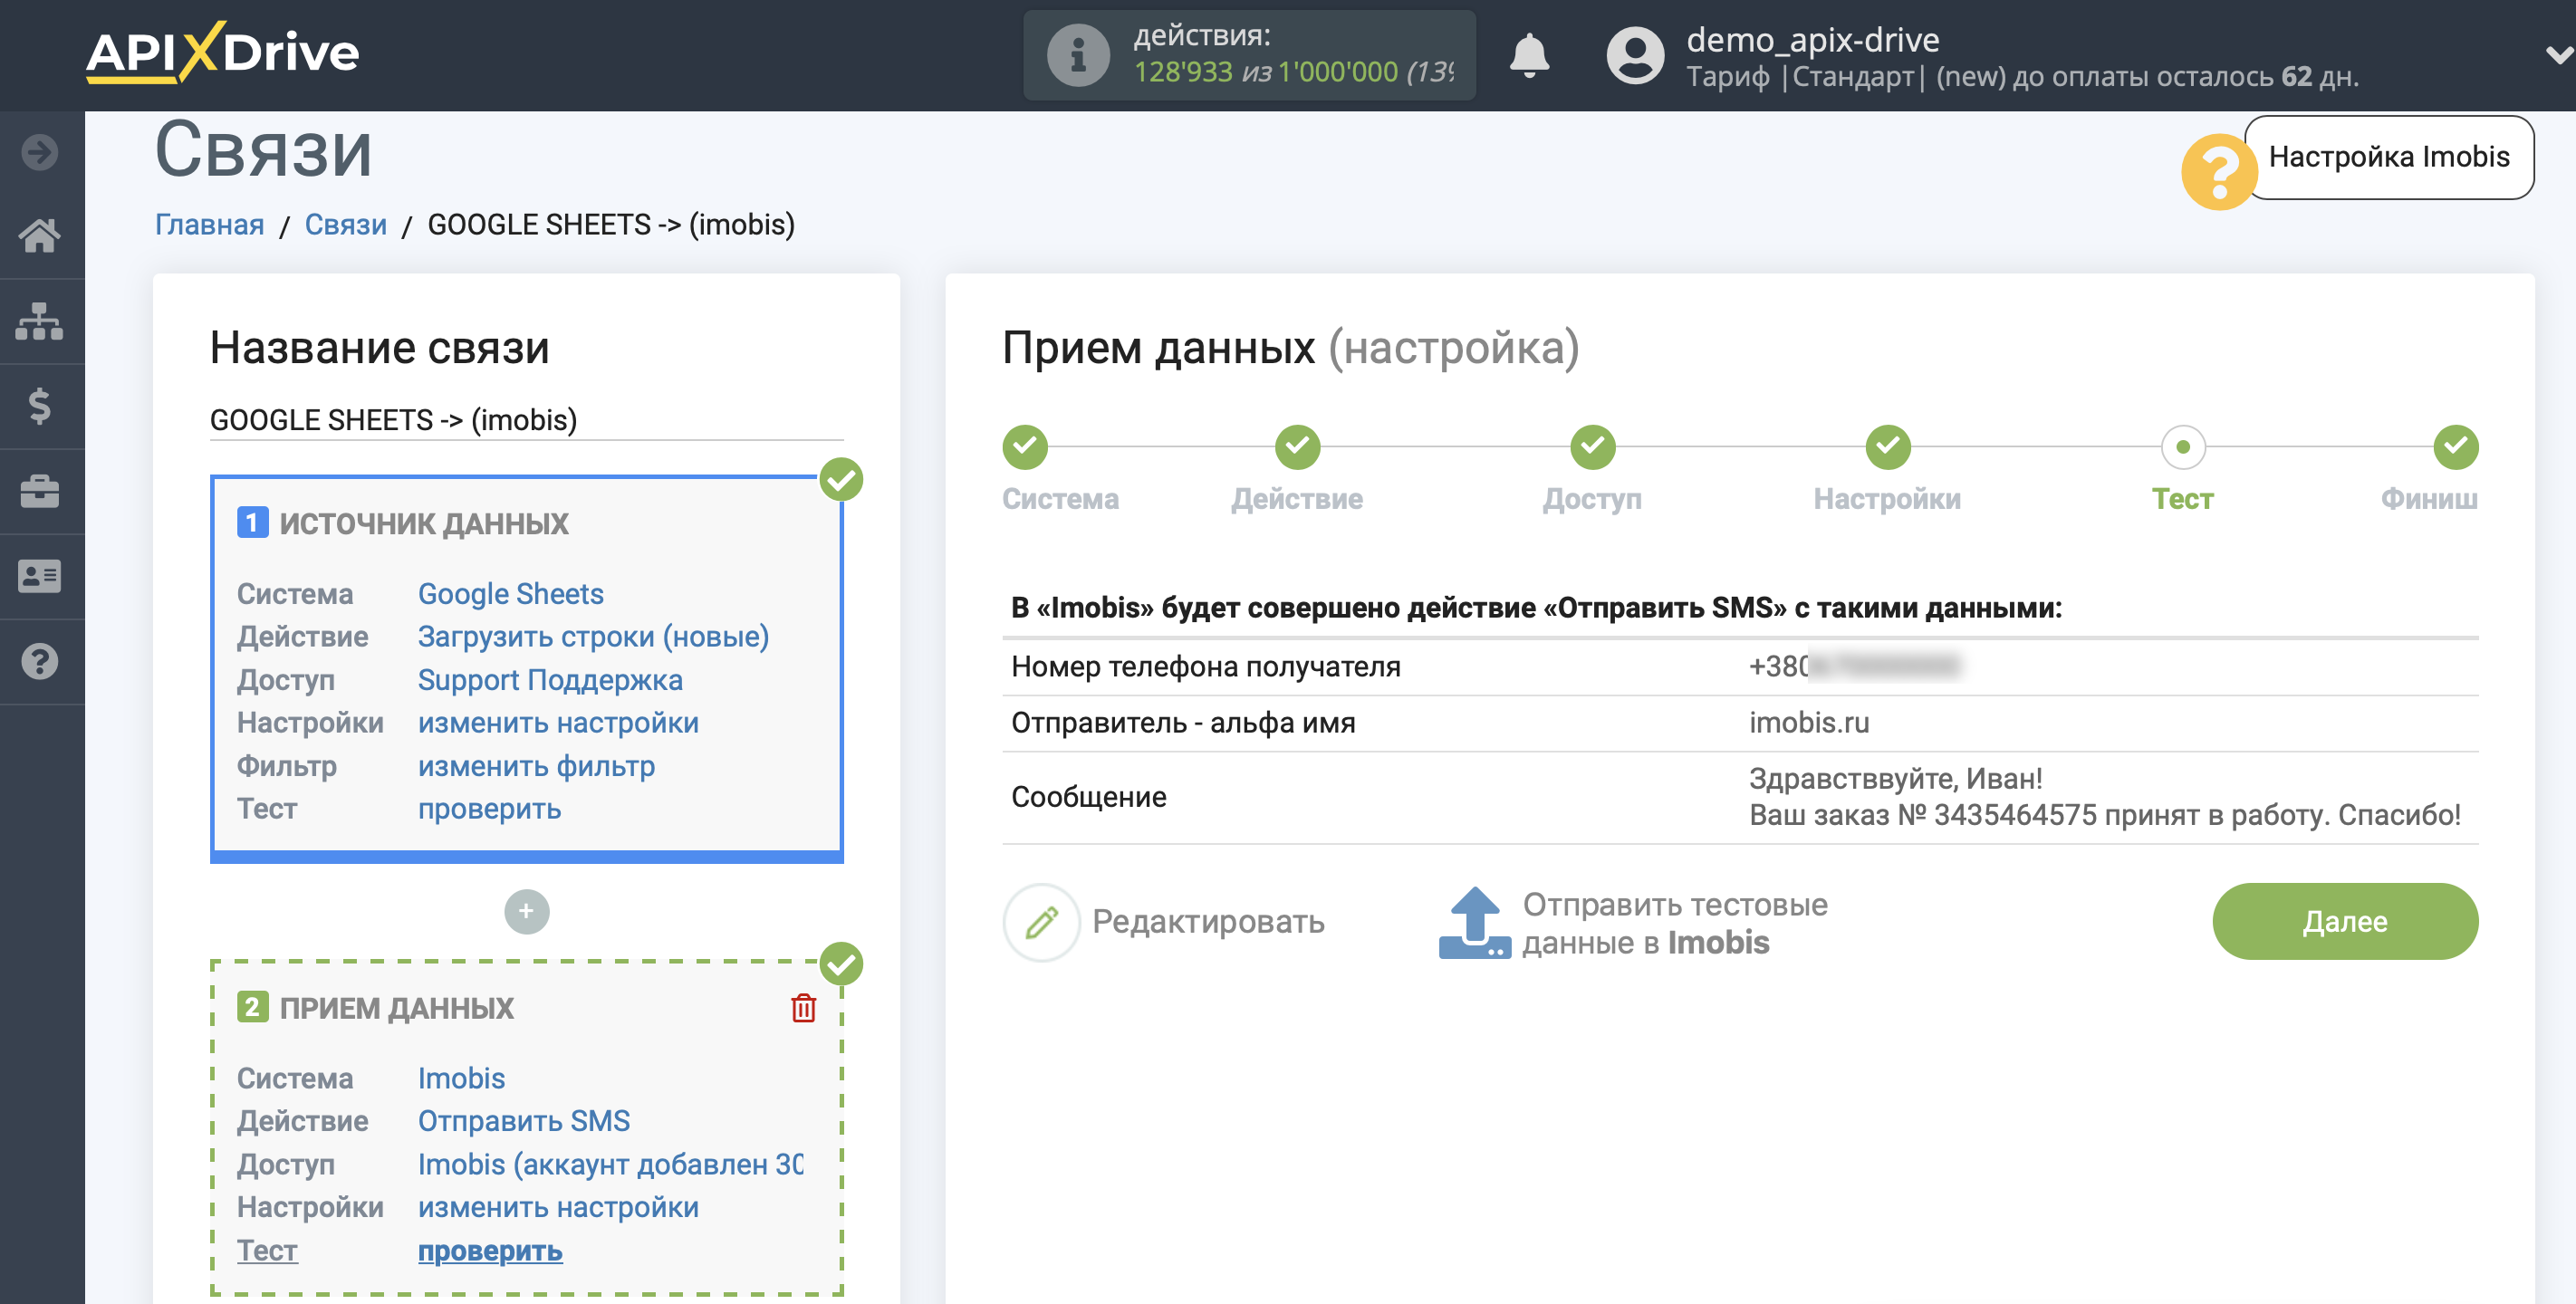This screenshot has height=1304, width=2576.
Task: Expand sidebar with arrow icon
Action: click(40, 152)
